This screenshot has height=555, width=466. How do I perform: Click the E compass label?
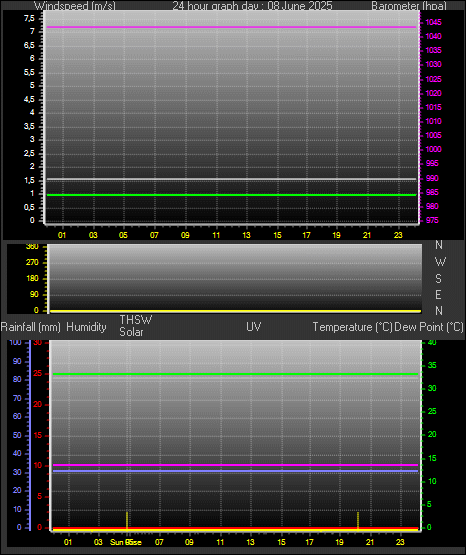[438, 294]
